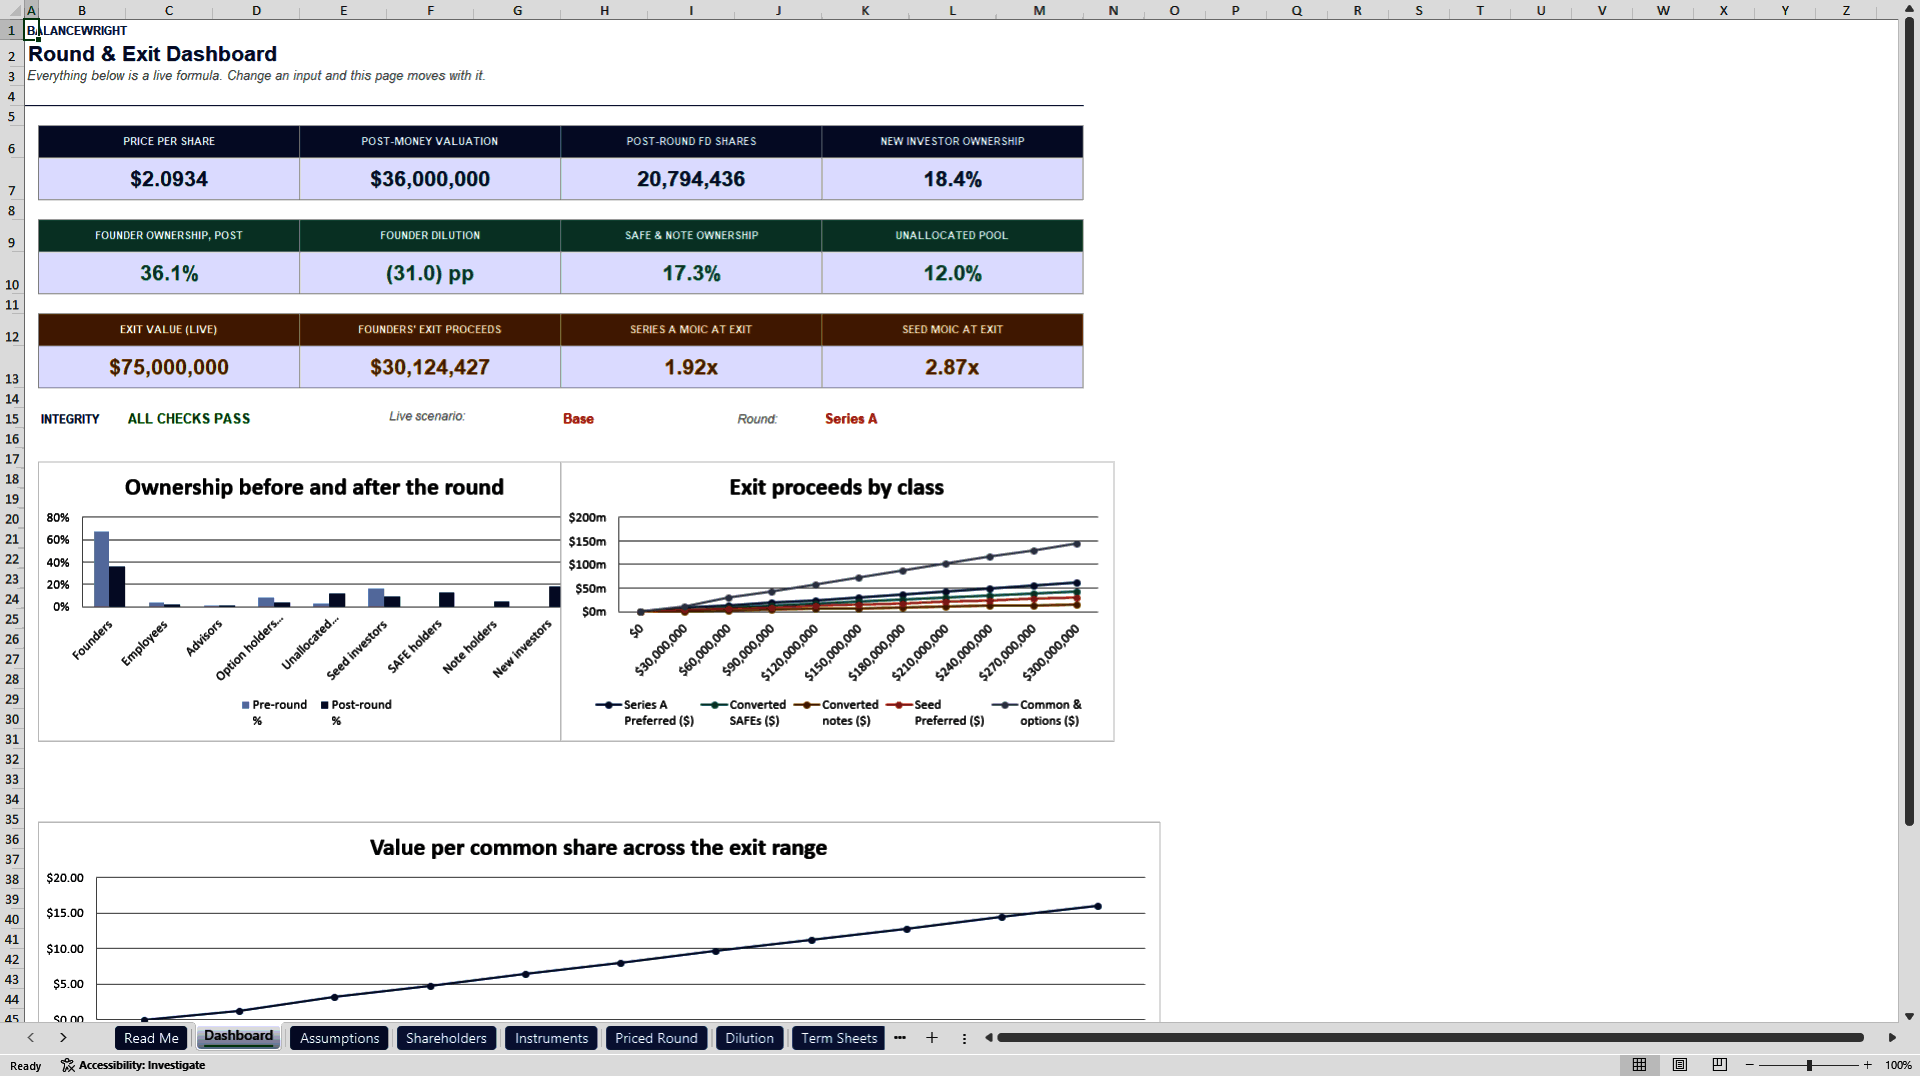Switch to Page Layout view icon
Viewport: 1920px width, 1076px height.
[1680, 1065]
